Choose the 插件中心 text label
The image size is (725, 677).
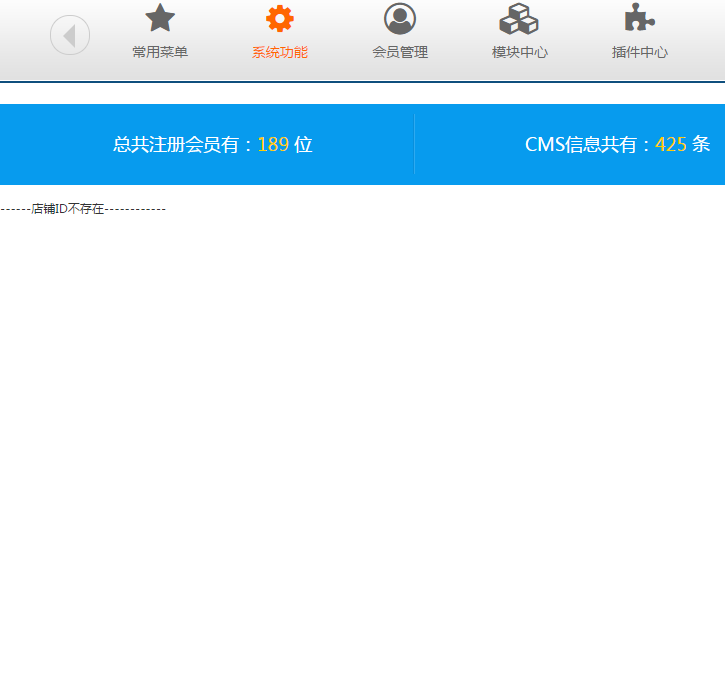[640, 52]
